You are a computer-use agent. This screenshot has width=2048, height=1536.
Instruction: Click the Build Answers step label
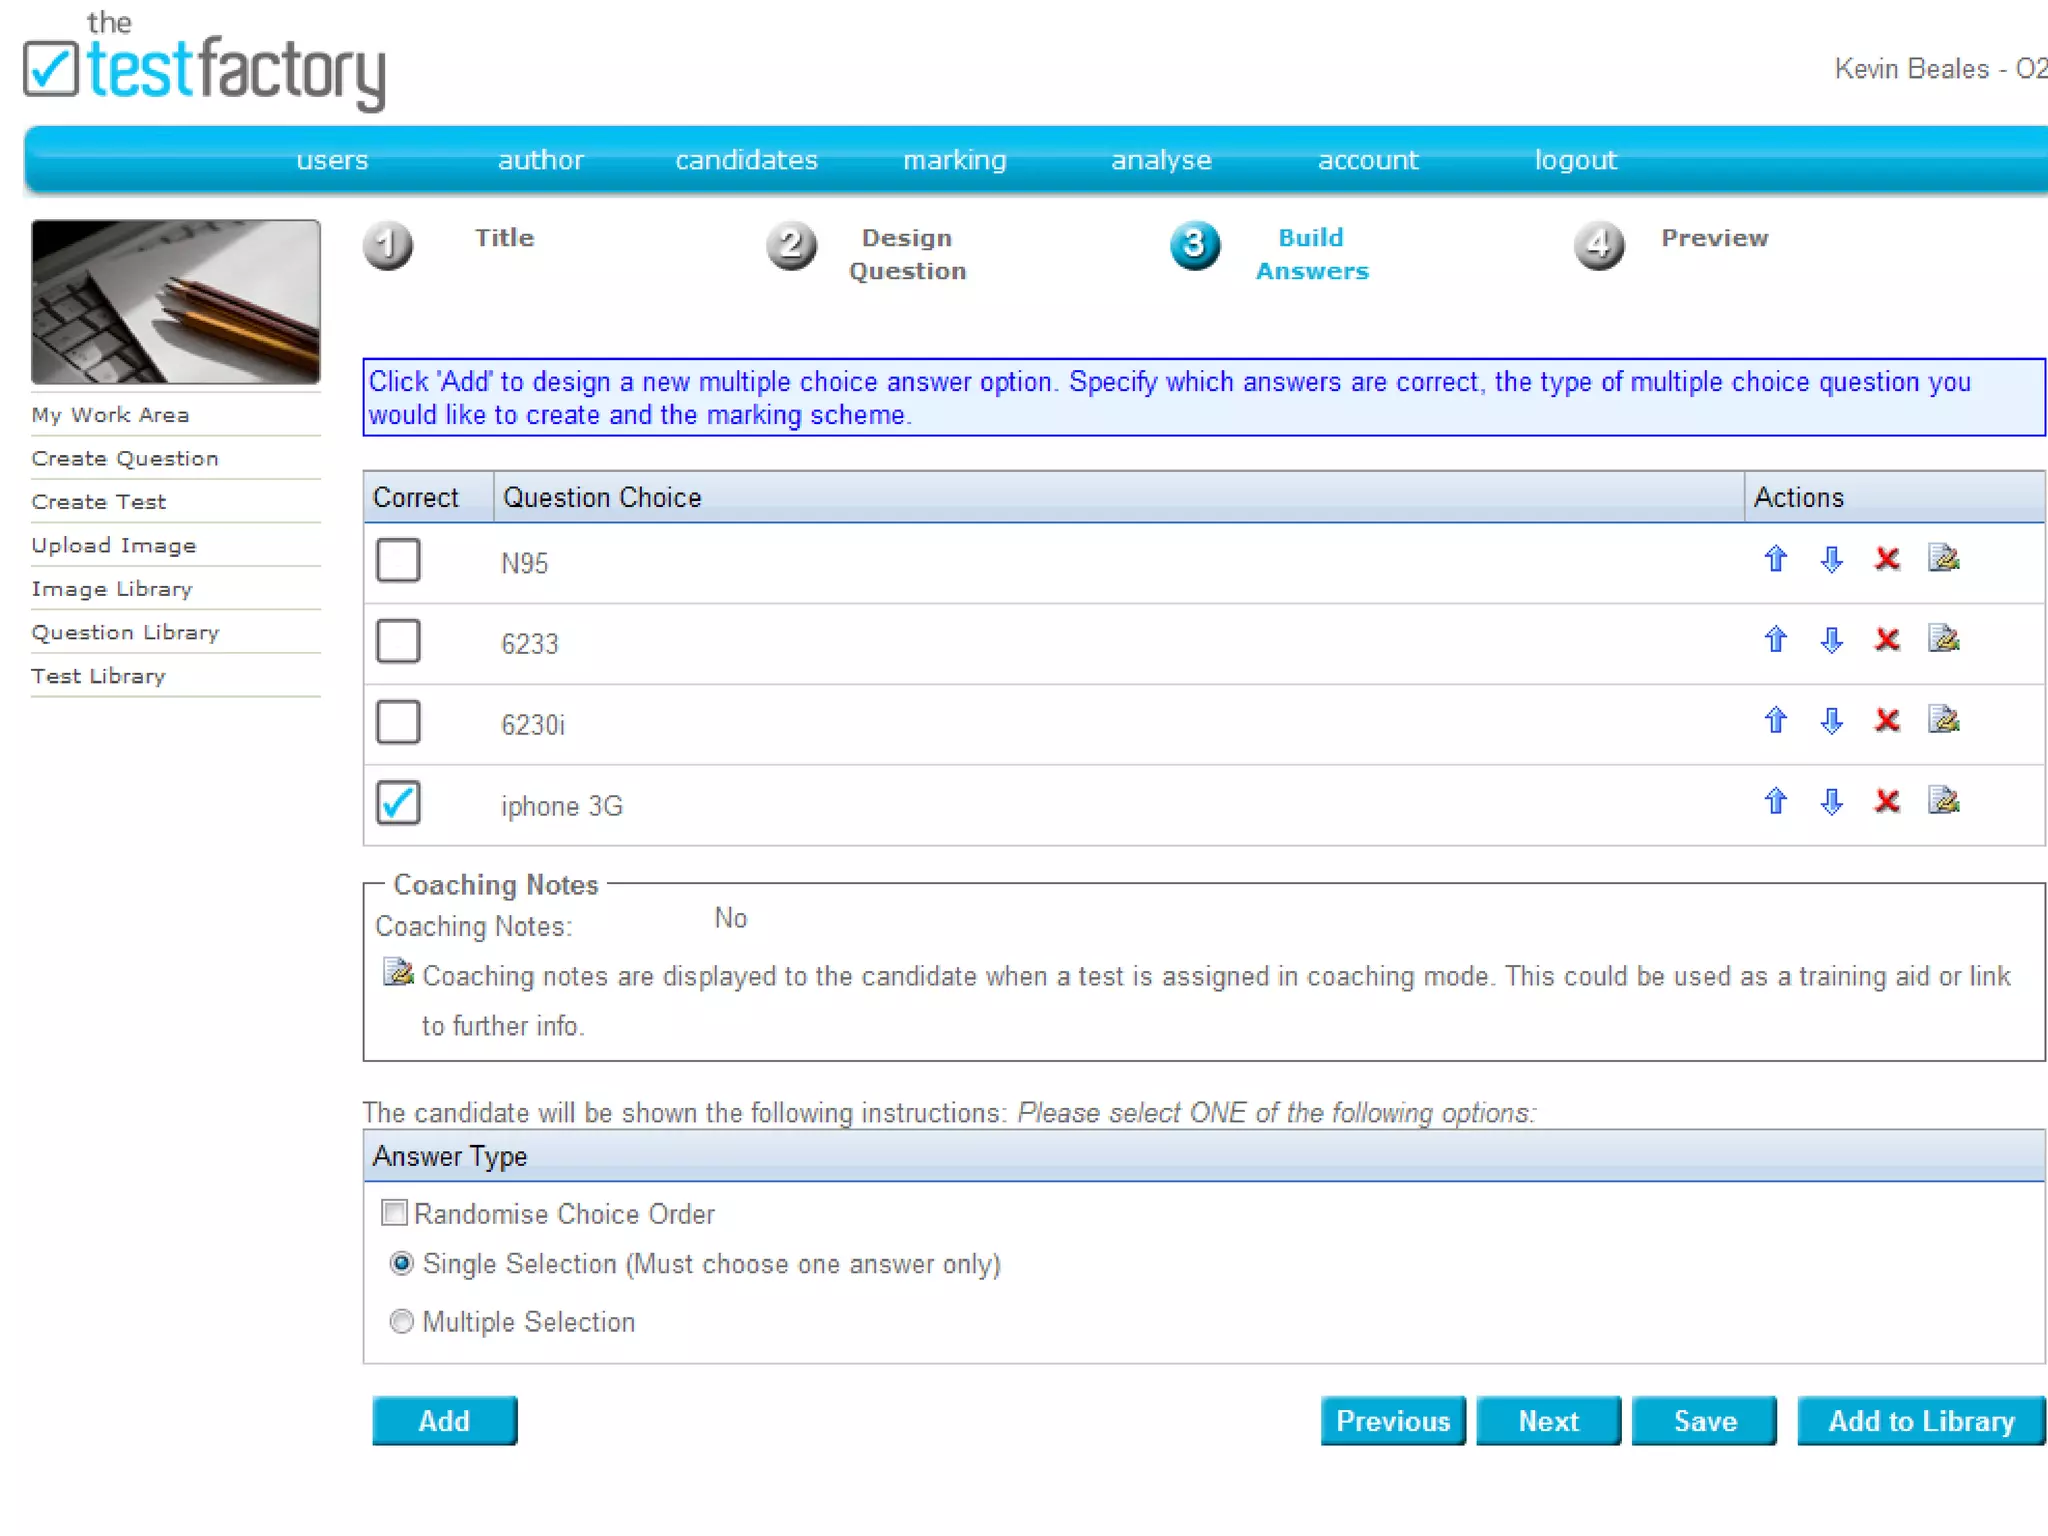click(x=1311, y=254)
